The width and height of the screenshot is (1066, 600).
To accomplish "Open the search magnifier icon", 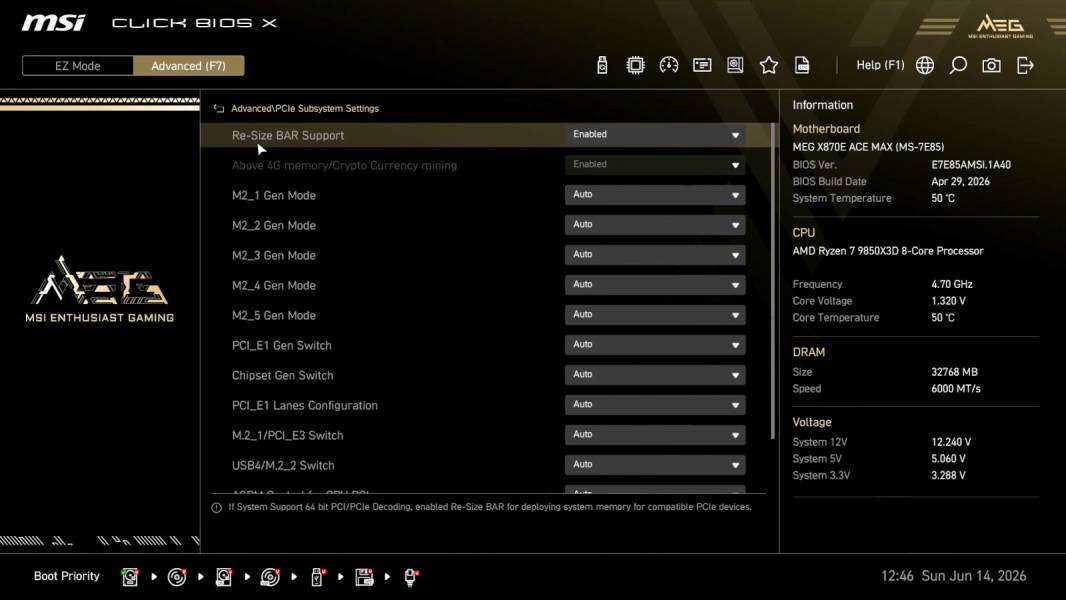I will point(958,65).
